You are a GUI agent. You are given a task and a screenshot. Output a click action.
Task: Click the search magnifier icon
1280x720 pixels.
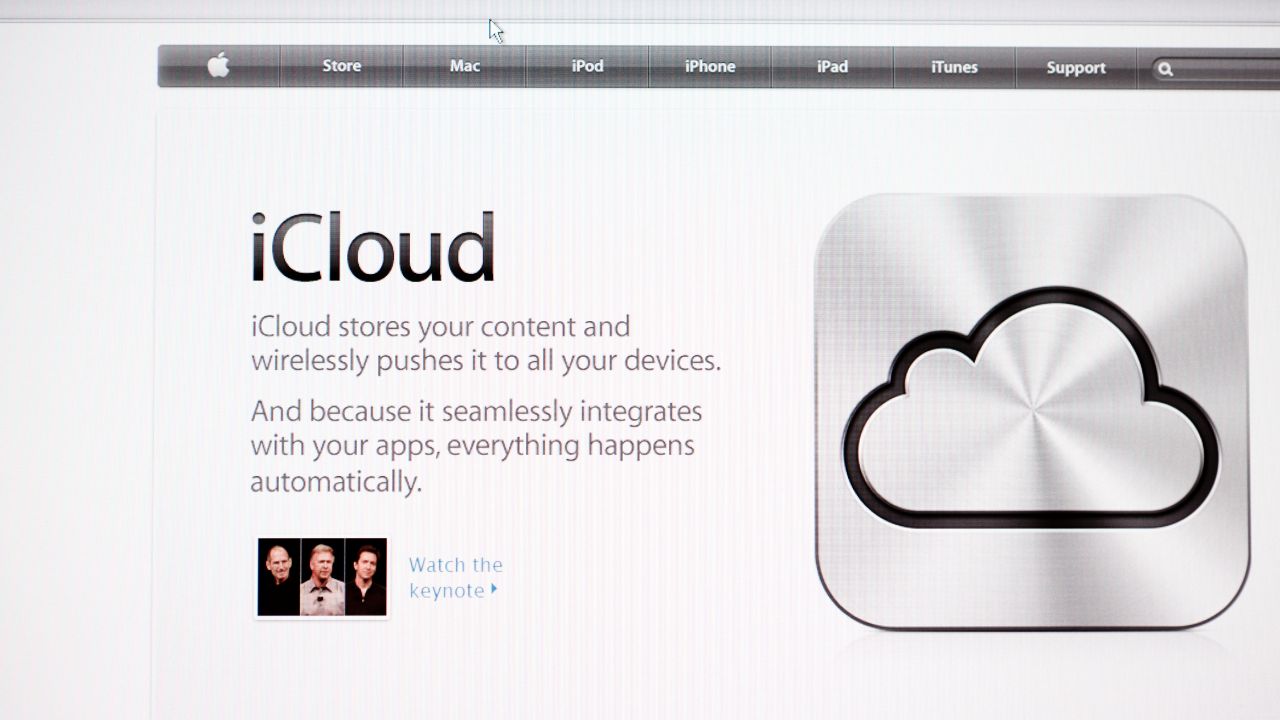click(x=1165, y=69)
